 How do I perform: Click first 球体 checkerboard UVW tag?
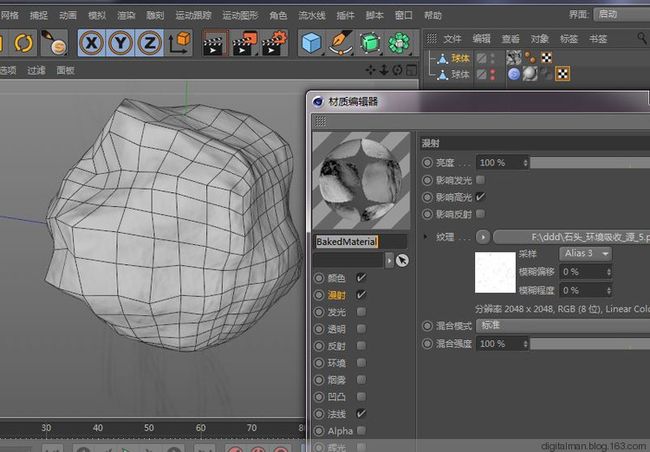click(546, 58)
